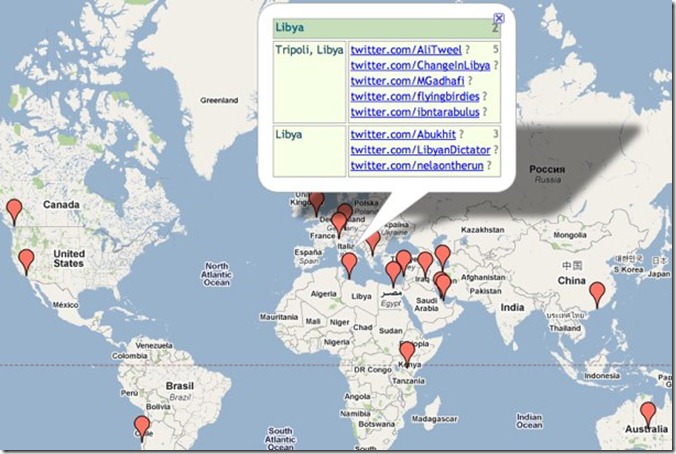Click the question mark beside MGadhafi
676x454 pixels.
point(470,81)
